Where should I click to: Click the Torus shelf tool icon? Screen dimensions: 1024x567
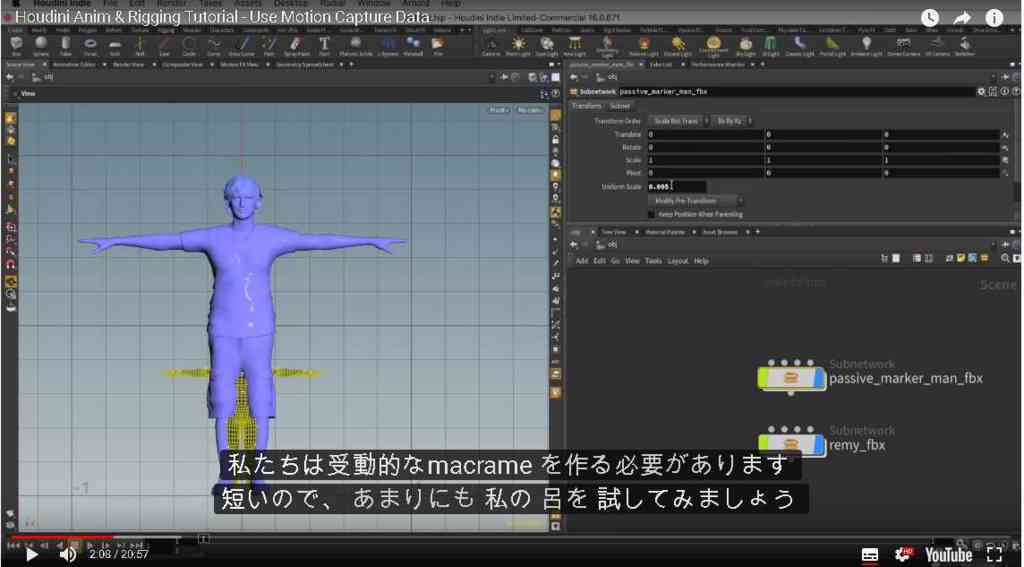coord(91,45)
